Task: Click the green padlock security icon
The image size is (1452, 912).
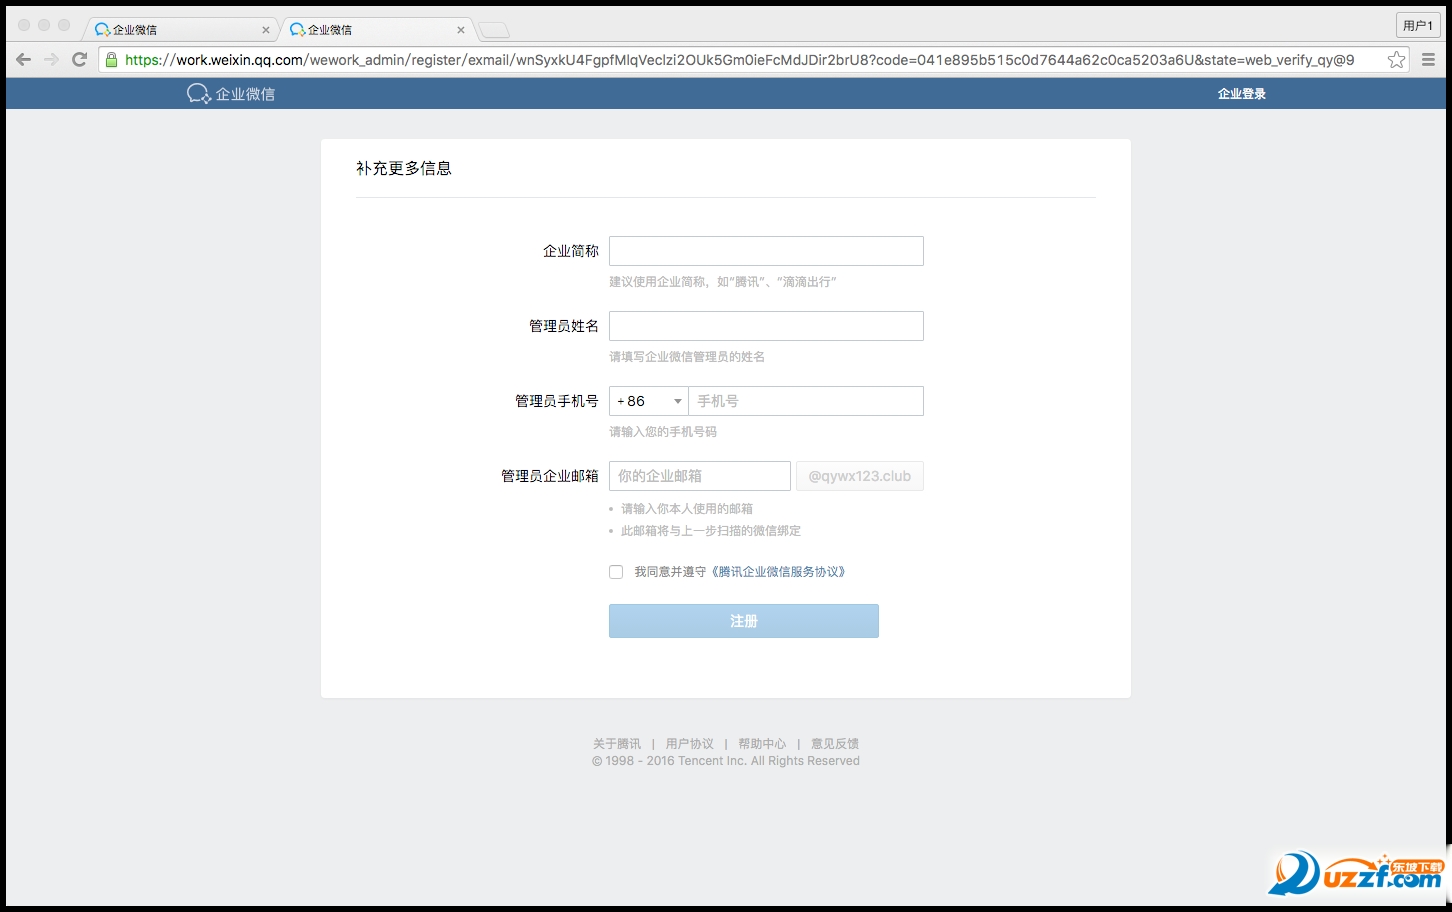Action: (112, 60)
